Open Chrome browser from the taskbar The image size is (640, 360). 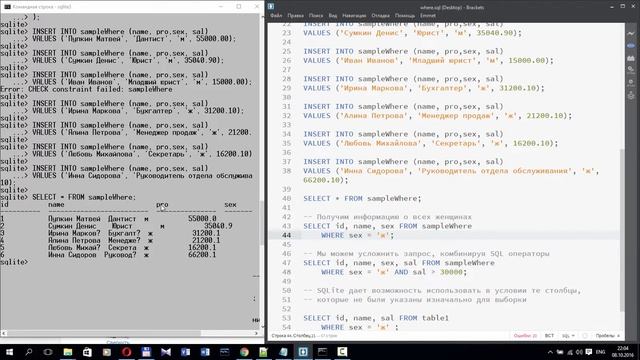point(244,351)
